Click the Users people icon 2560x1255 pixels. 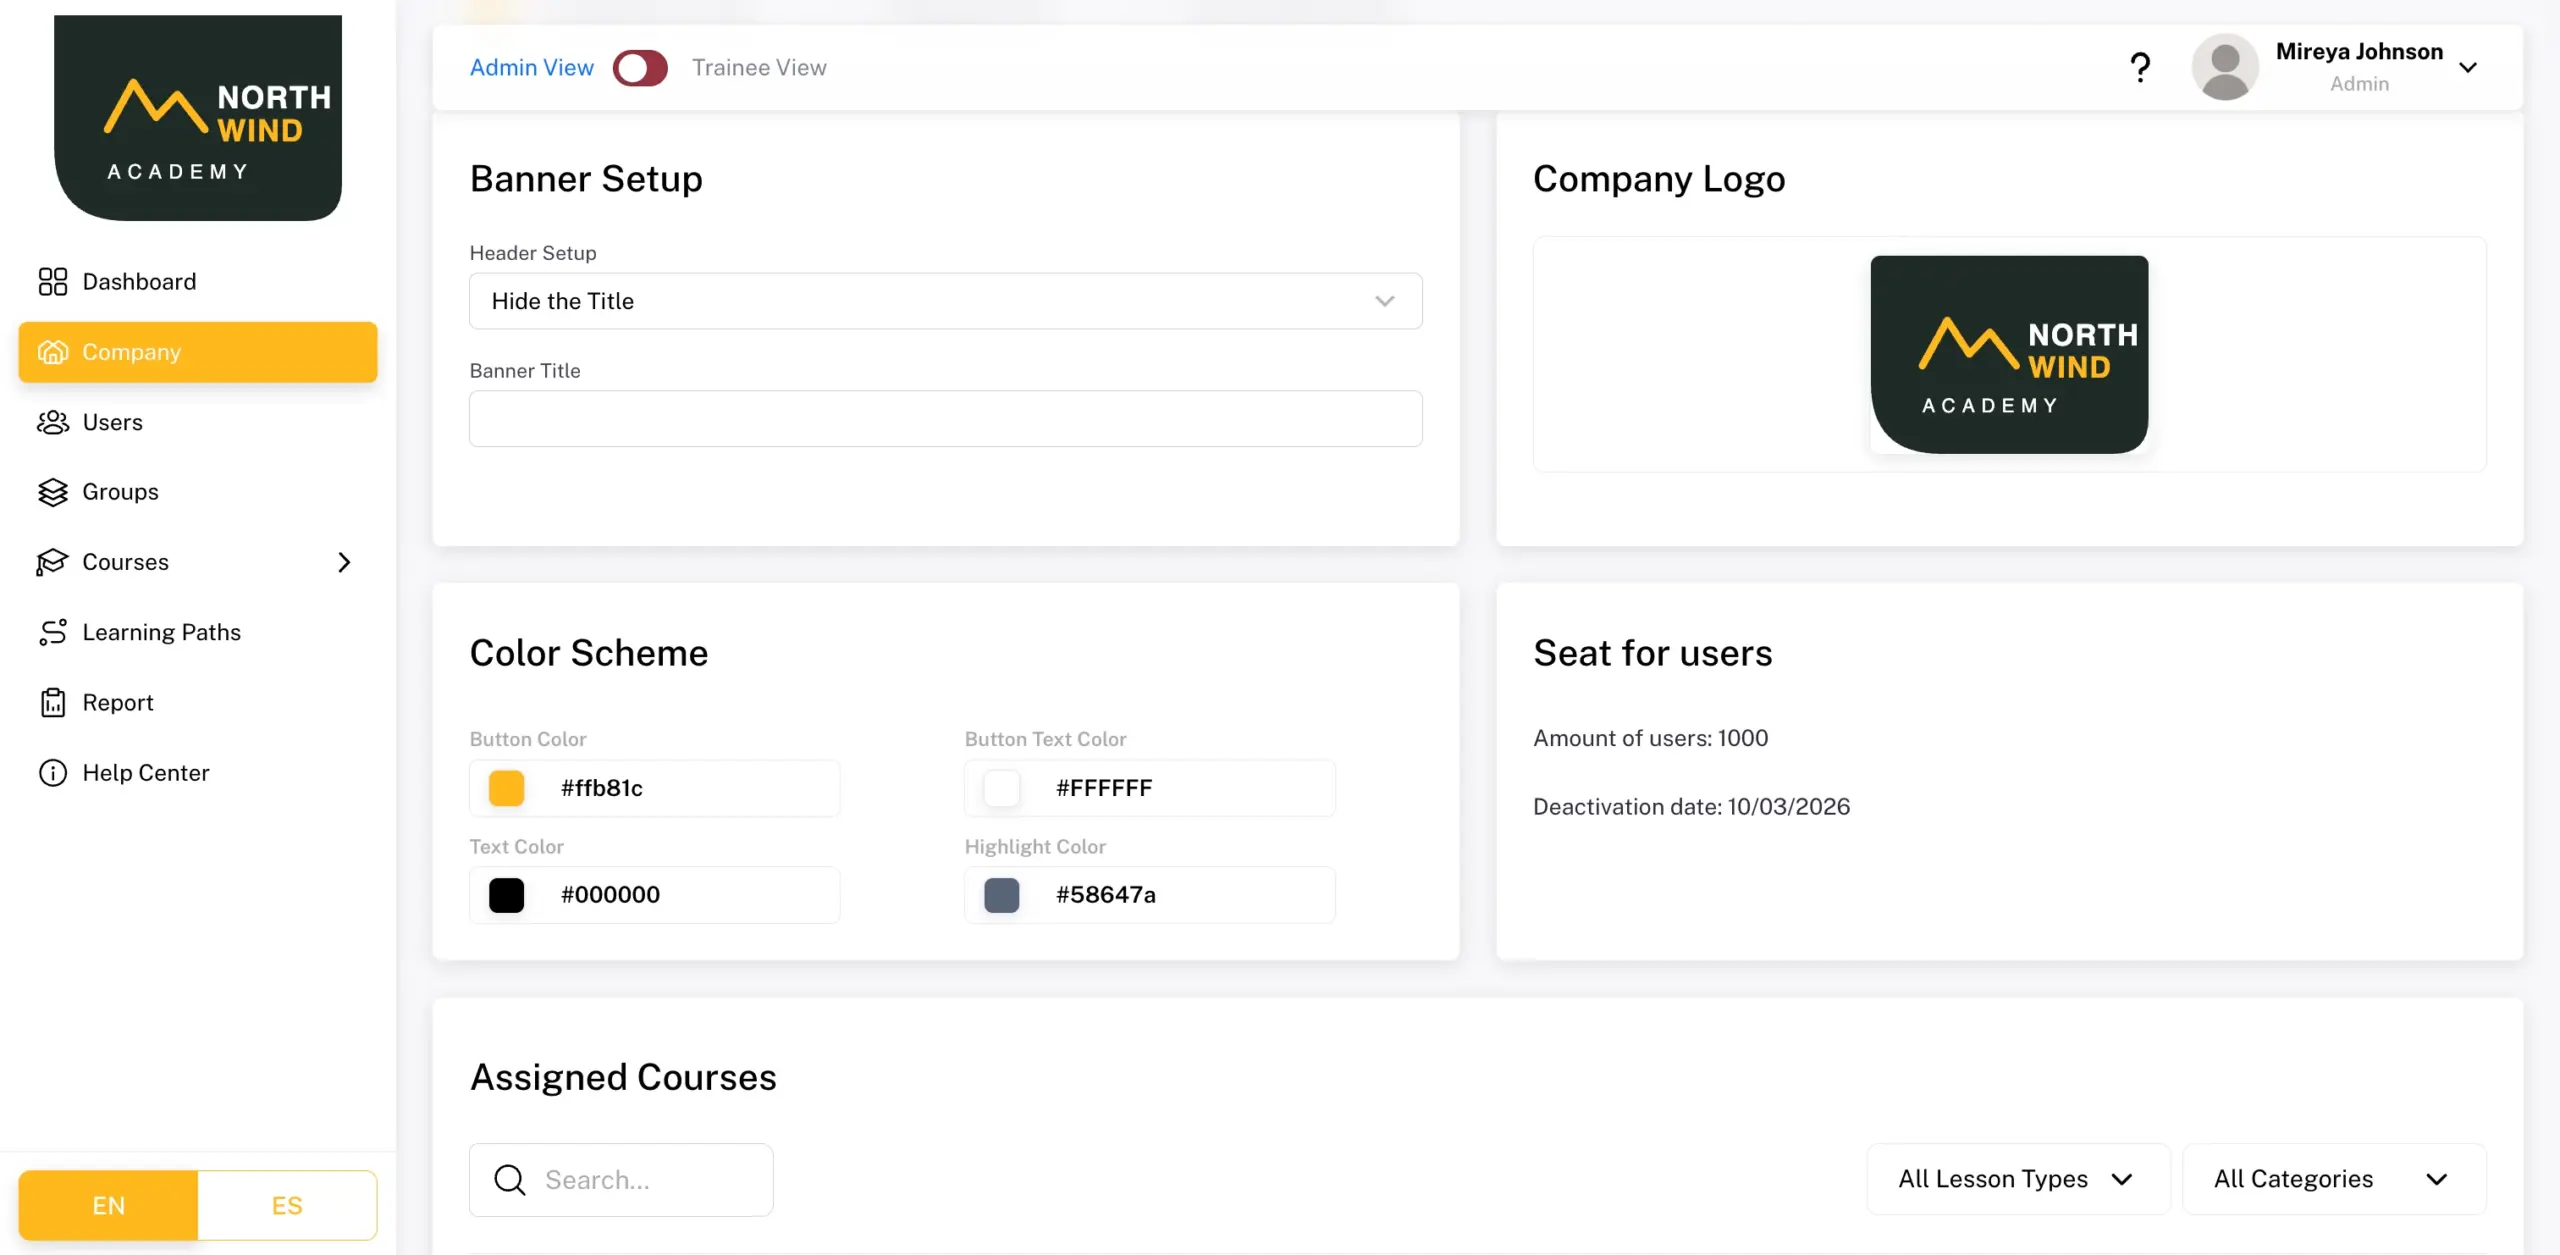tap(53, 422)
